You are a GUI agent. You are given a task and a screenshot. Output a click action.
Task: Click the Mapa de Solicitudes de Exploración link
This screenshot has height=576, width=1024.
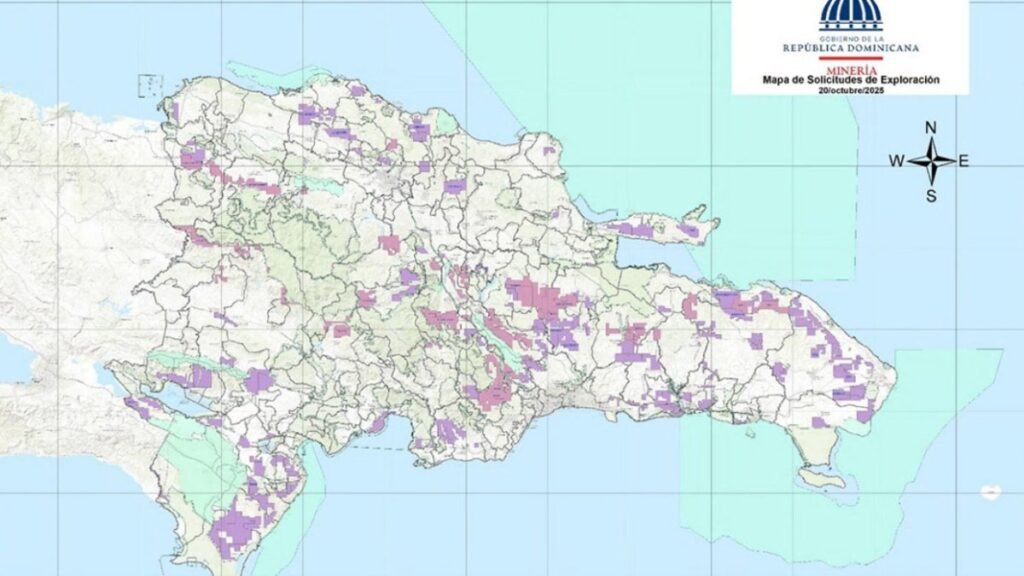(x=851, y=79)
